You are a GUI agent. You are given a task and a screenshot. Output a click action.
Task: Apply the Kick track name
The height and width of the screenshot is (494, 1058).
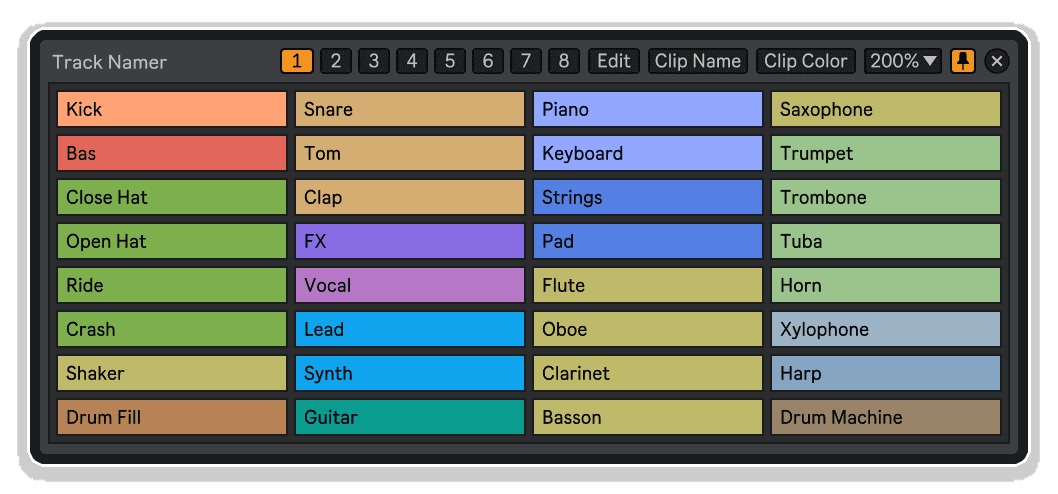(x=172, y=109)
